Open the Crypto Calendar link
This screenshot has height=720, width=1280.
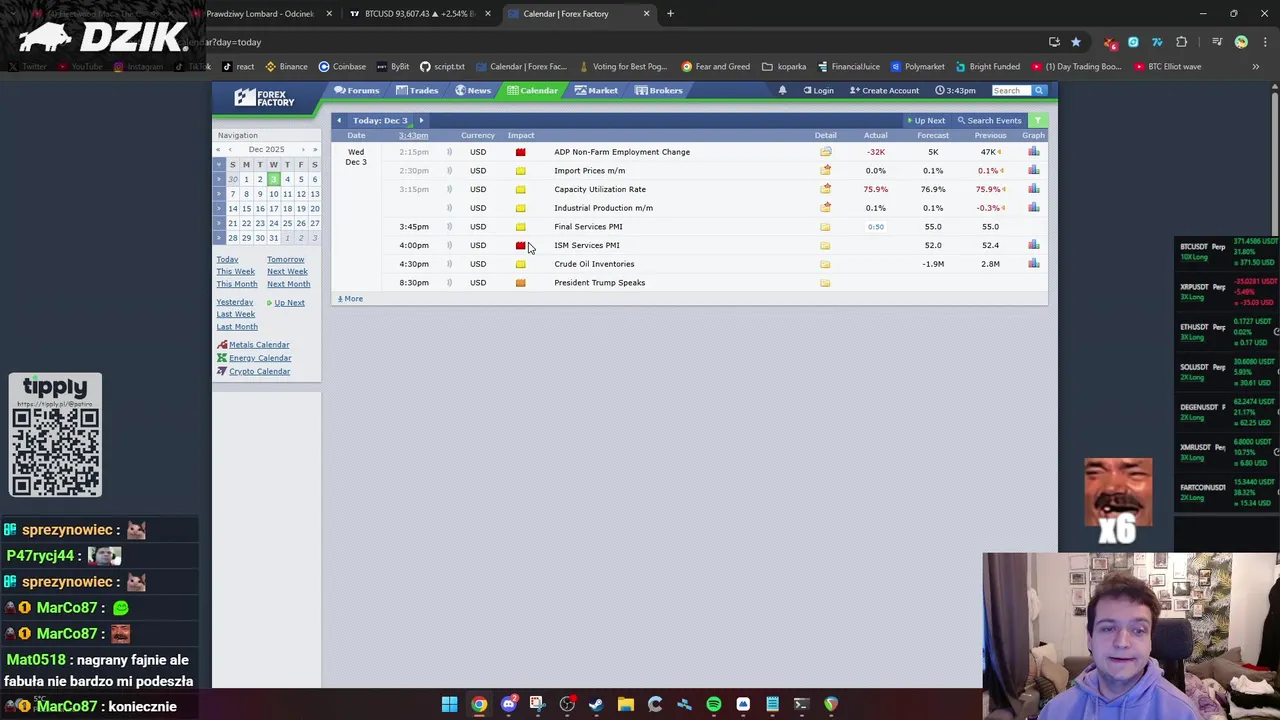259,372
